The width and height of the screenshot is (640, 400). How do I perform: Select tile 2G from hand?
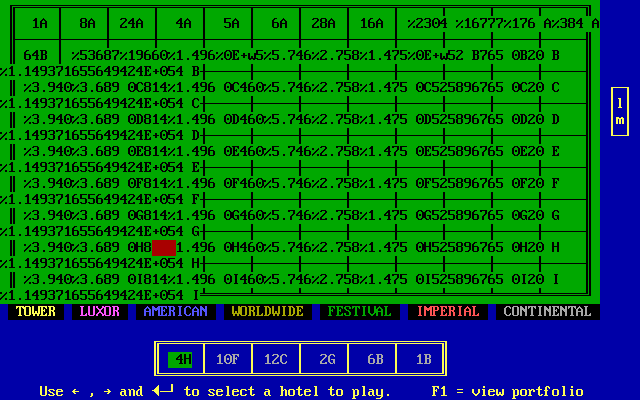(326, 359)
